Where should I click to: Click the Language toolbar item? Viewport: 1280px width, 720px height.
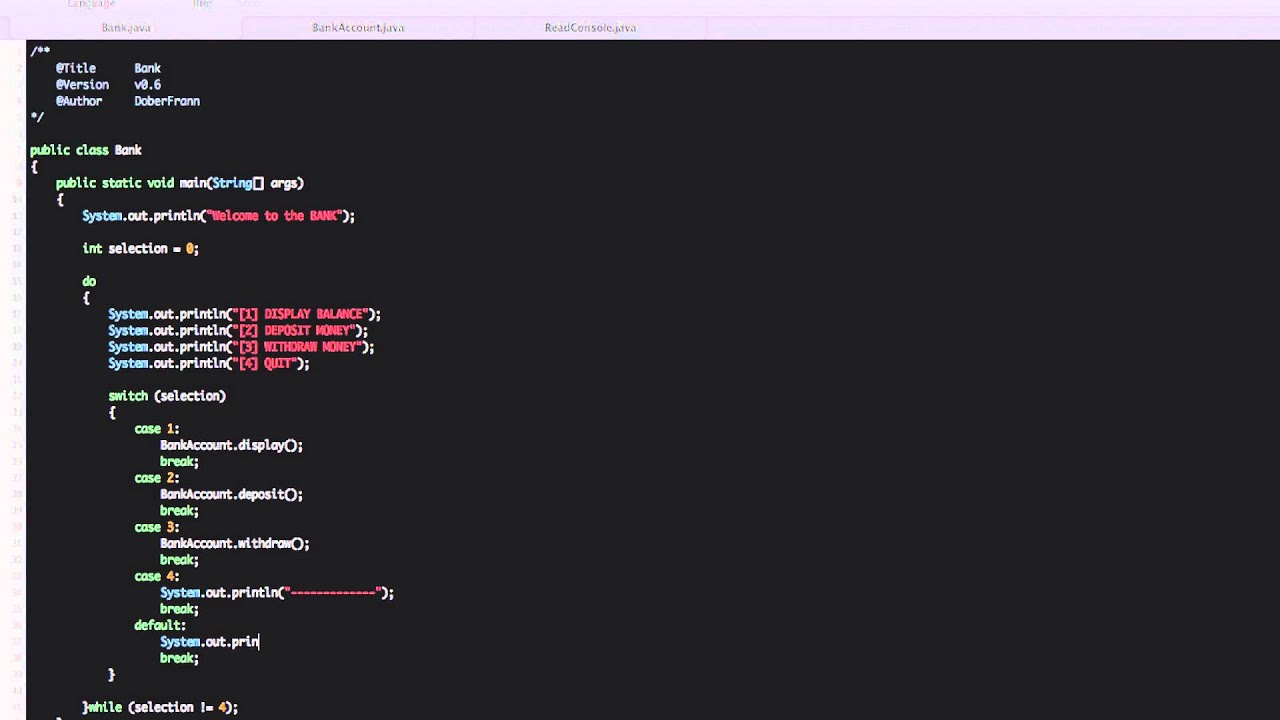coord(91,4)
